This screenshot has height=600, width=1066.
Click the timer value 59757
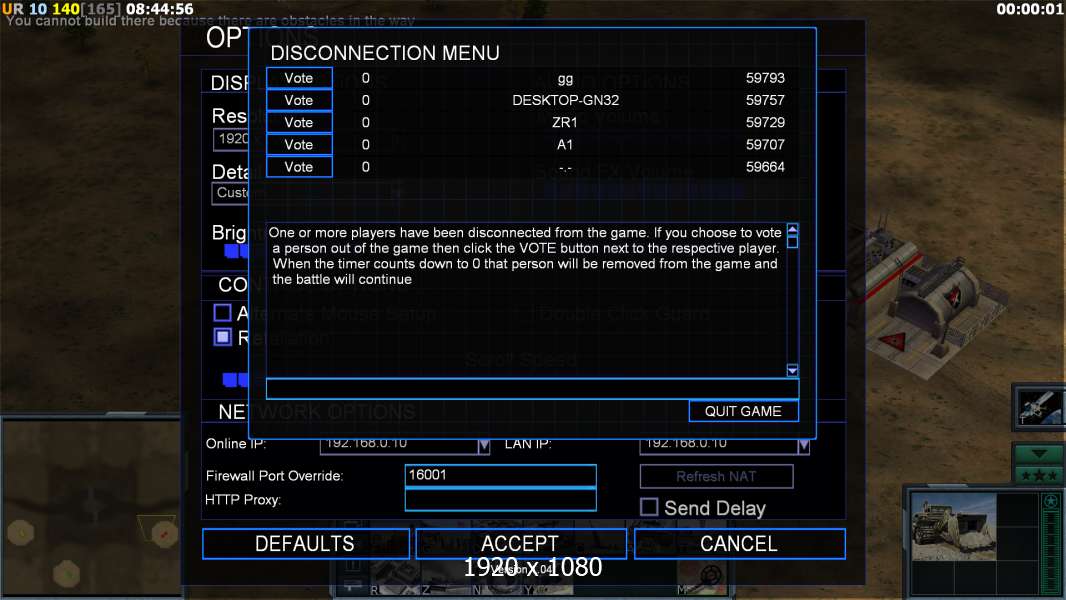pyautogui.click(x=765, y=101)
